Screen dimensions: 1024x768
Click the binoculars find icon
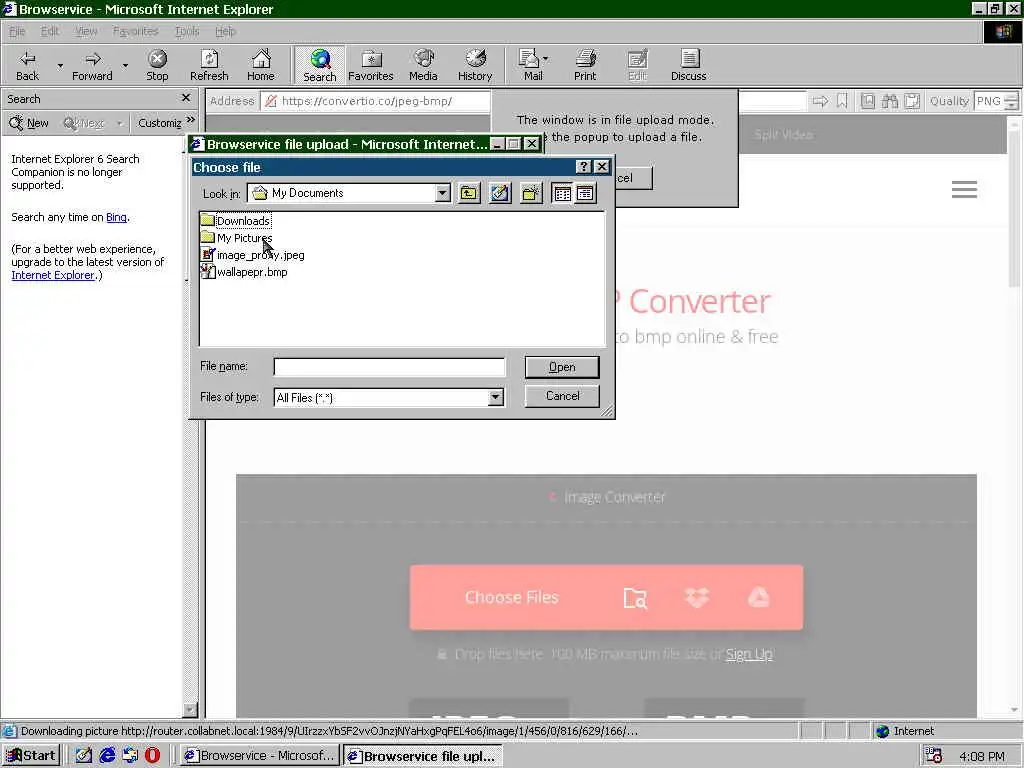click(x=889, y=101)
